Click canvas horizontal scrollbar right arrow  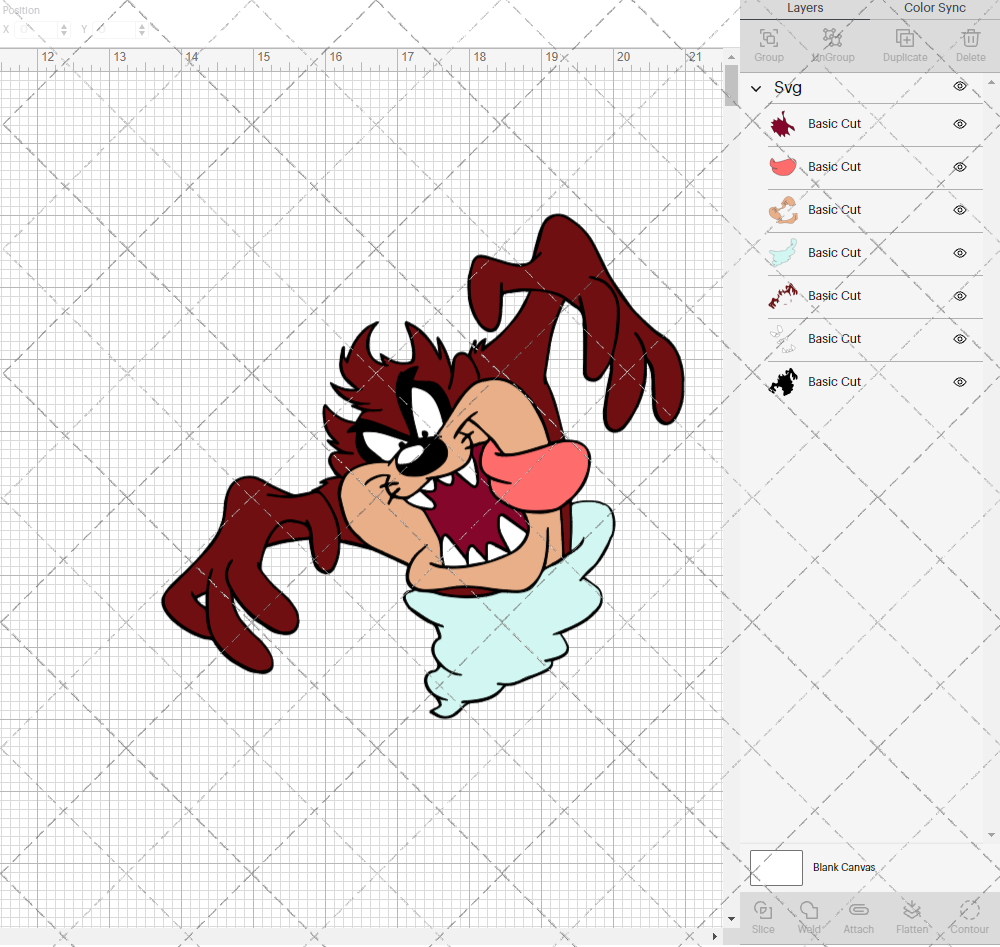pos(714,936)
